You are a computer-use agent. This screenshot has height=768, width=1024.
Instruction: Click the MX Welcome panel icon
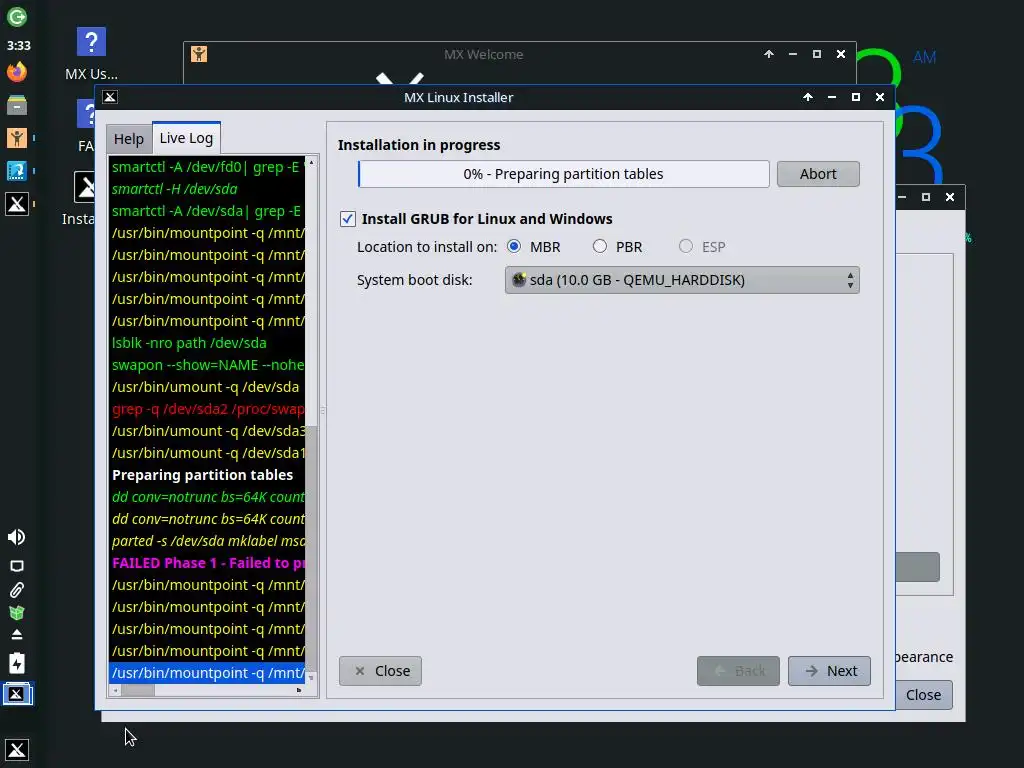click(17, 138)
